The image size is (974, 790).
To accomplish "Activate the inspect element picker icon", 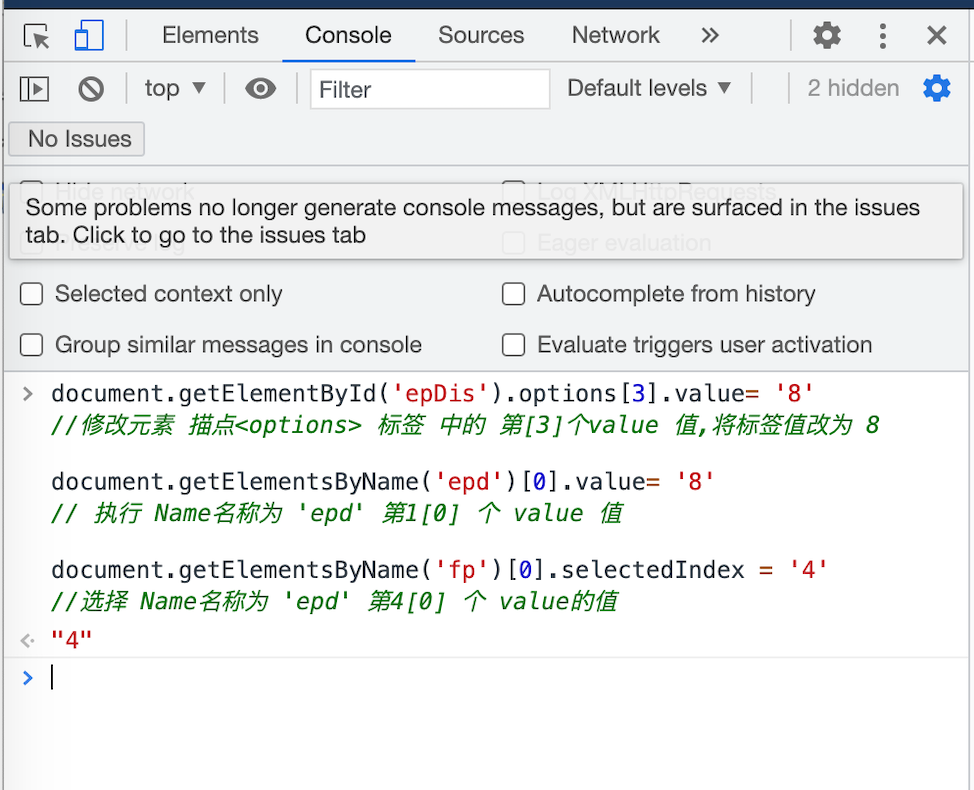I will coord(37,36).
